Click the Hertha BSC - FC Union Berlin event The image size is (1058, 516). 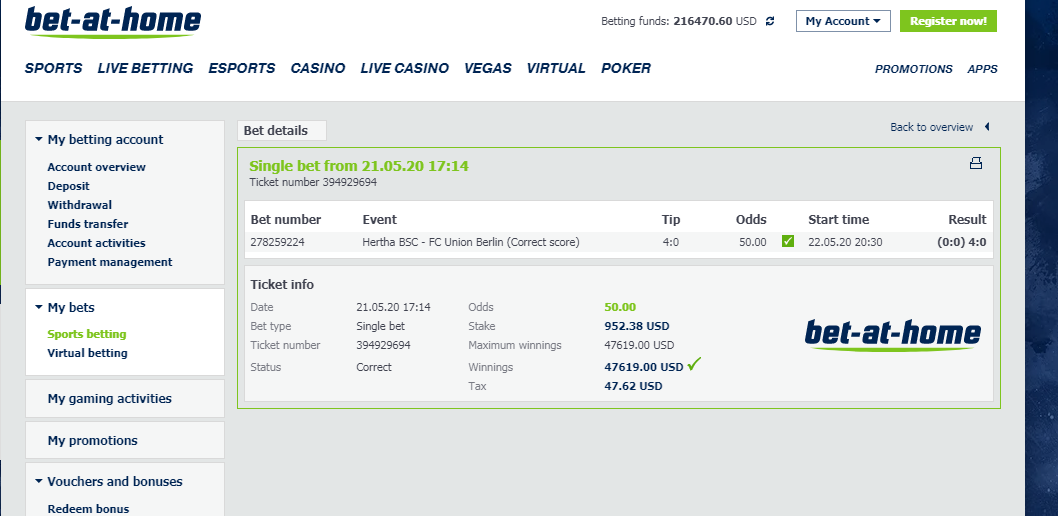coord(471,242)
